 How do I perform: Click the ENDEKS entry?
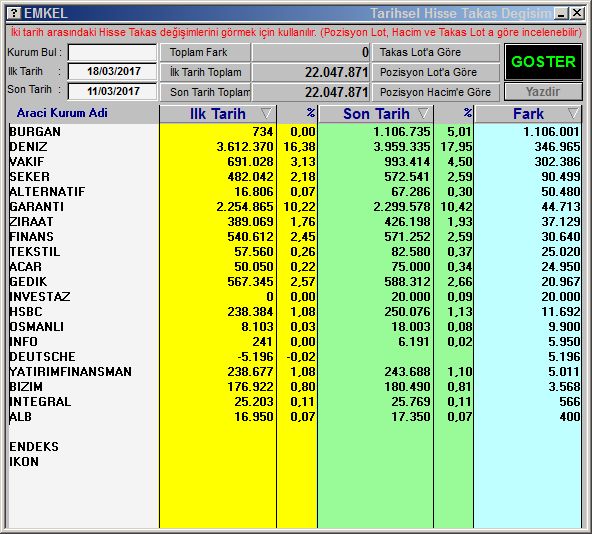34,447
